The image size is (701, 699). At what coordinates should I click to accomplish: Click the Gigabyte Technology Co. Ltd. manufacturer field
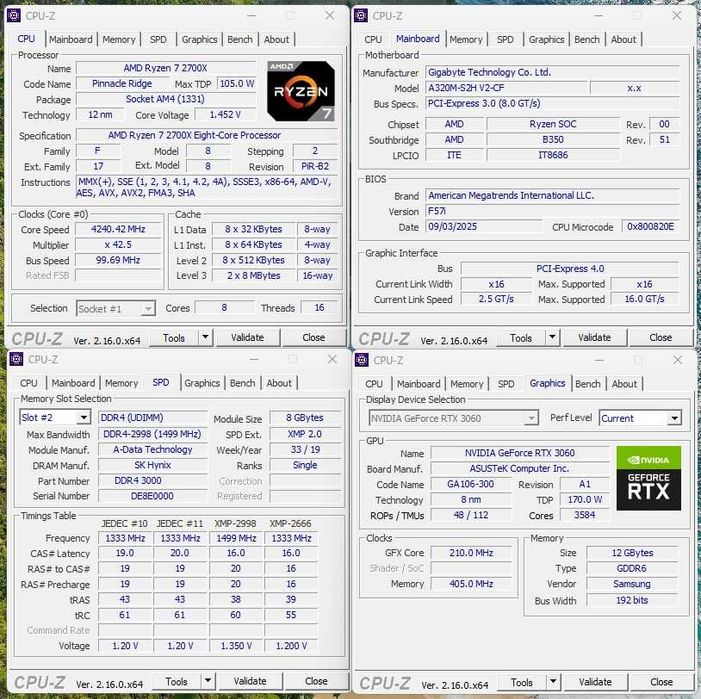[x=552, y=72]
